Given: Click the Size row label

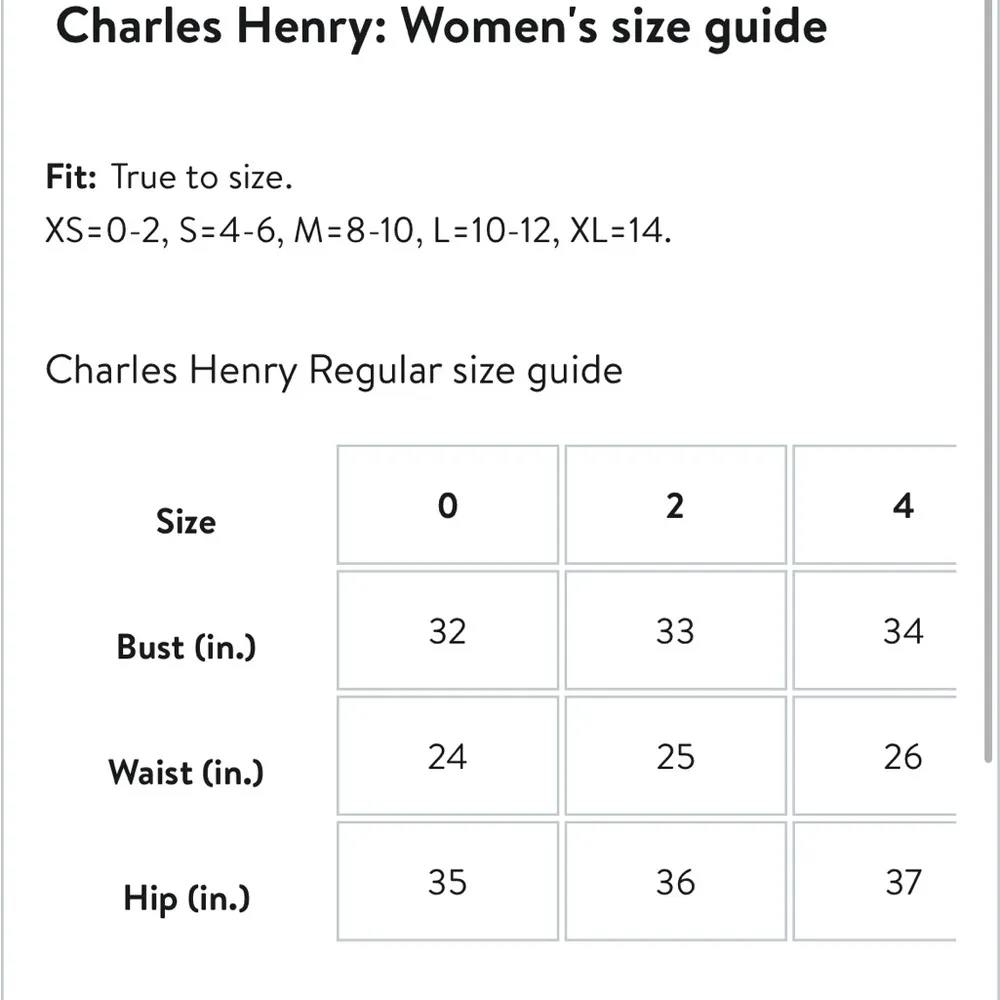Looking at the screenshot, I should click(186, 521).
